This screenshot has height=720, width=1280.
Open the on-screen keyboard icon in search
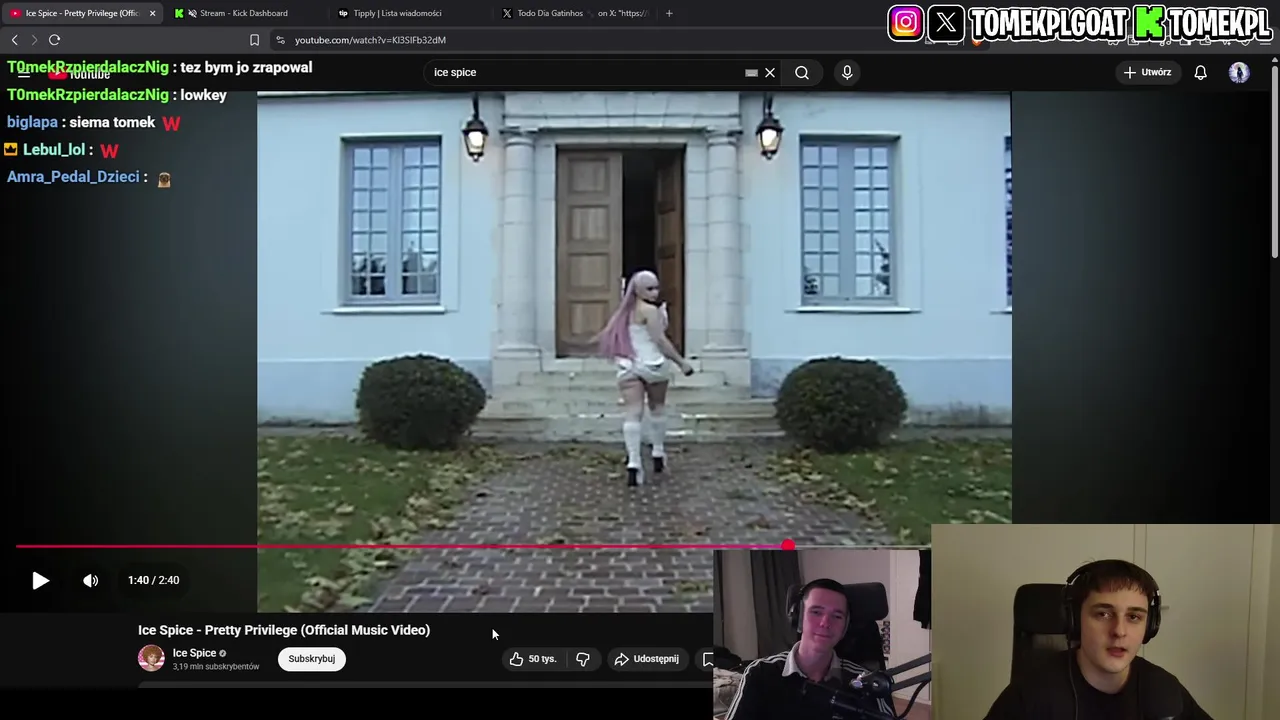click(x=751, y=72)
